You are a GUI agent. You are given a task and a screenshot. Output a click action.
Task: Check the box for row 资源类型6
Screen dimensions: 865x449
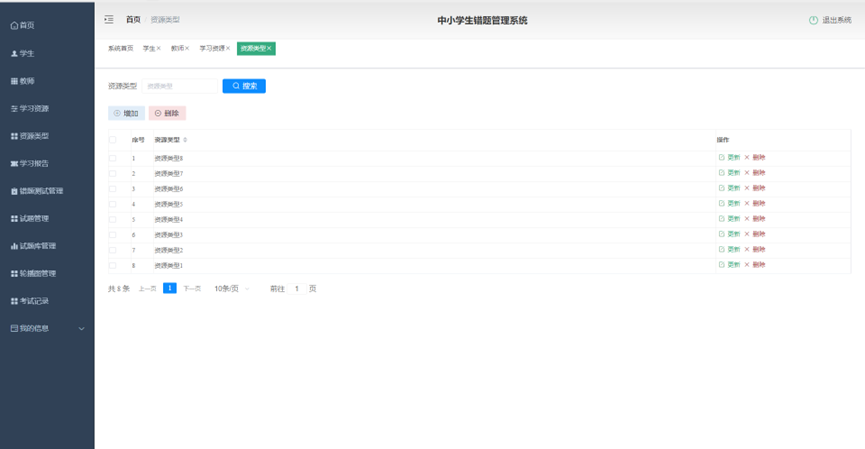pyautogui.click(x=113, y=189)
